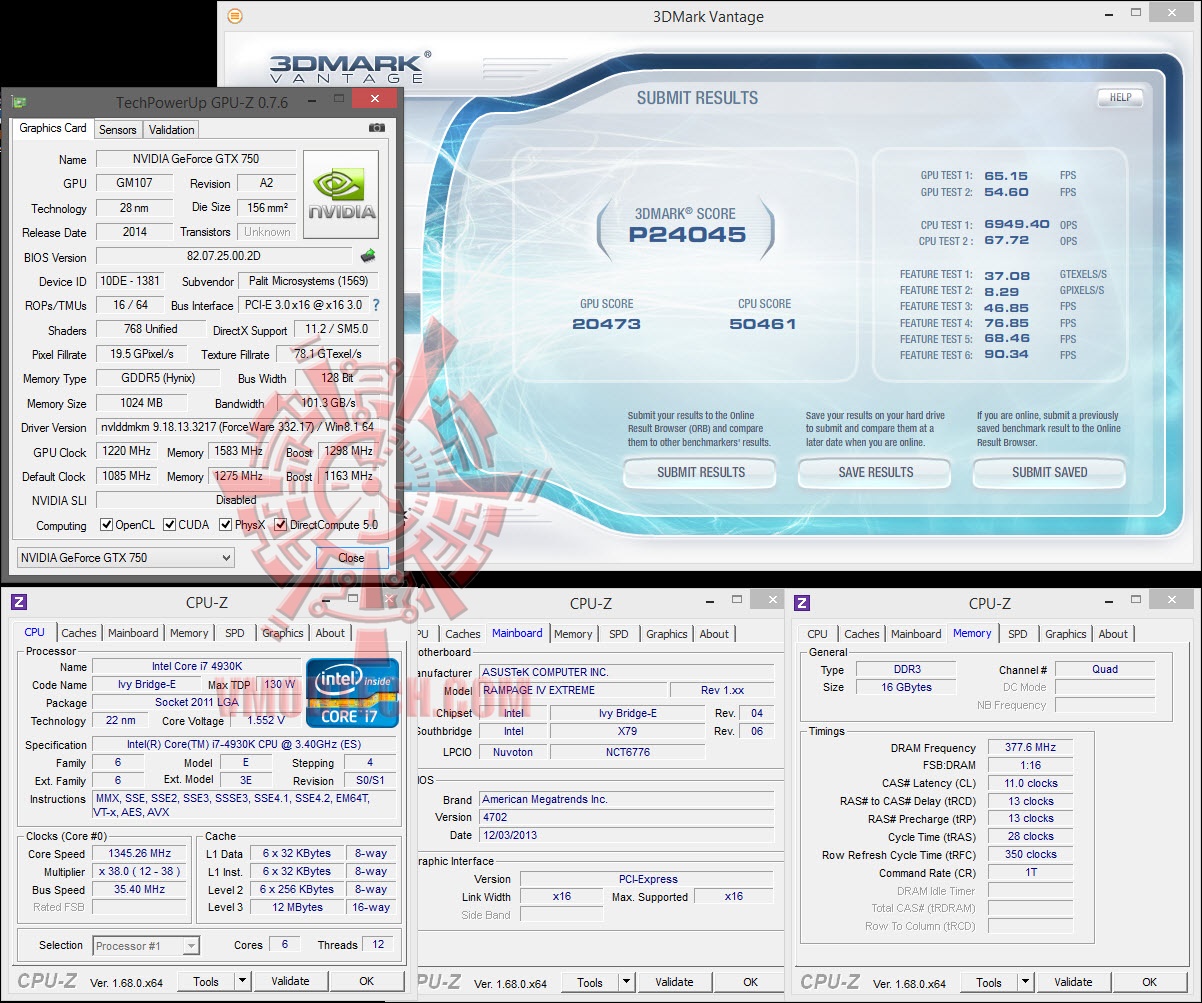Click the NVIDIA logo in GPU-Z
Screen dimensions: 1202x1003
(341, 194)
